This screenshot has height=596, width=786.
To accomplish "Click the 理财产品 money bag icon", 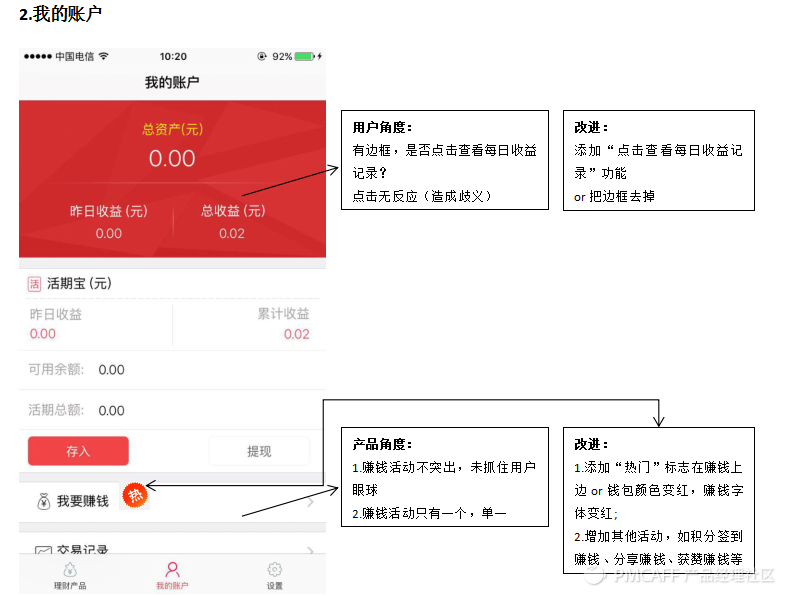I will [70, 569].
